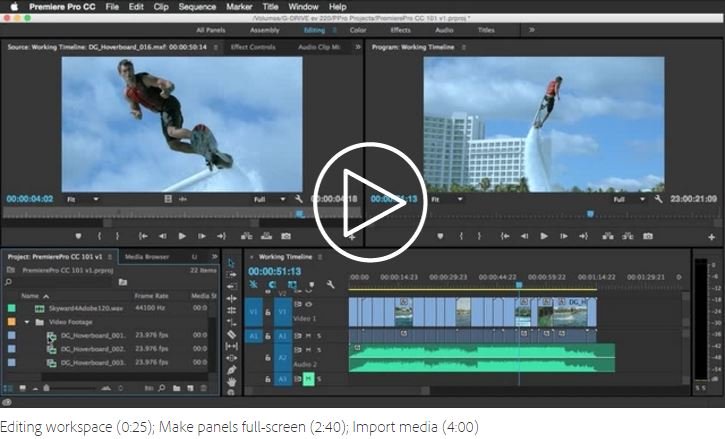The height and width of the screenshot is (439, 725).
Task: Open the Project panel menu icon
Action: pos(110,257)
